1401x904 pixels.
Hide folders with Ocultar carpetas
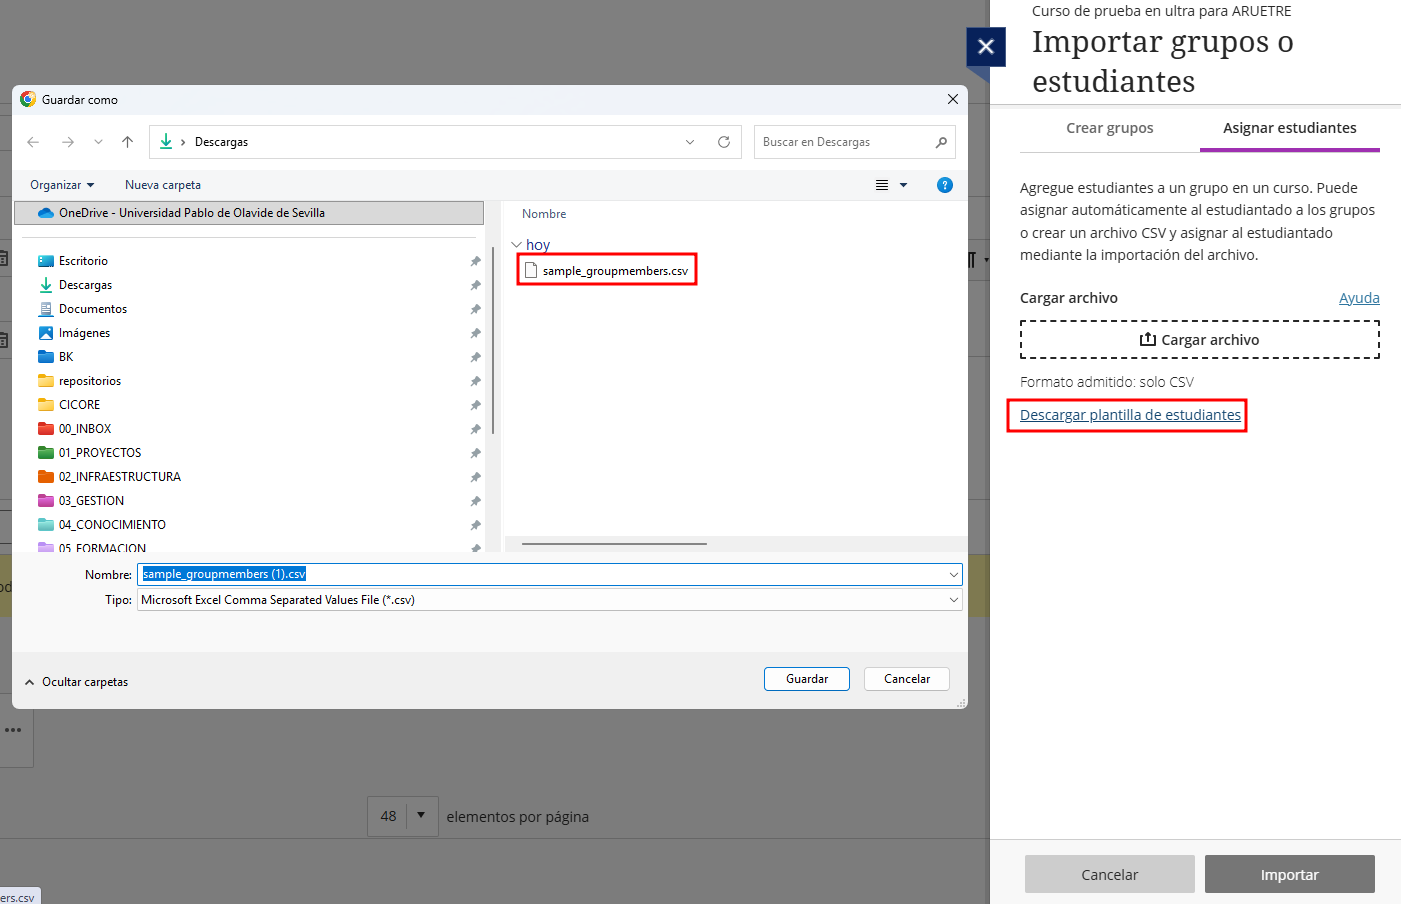tap(76, 682)
